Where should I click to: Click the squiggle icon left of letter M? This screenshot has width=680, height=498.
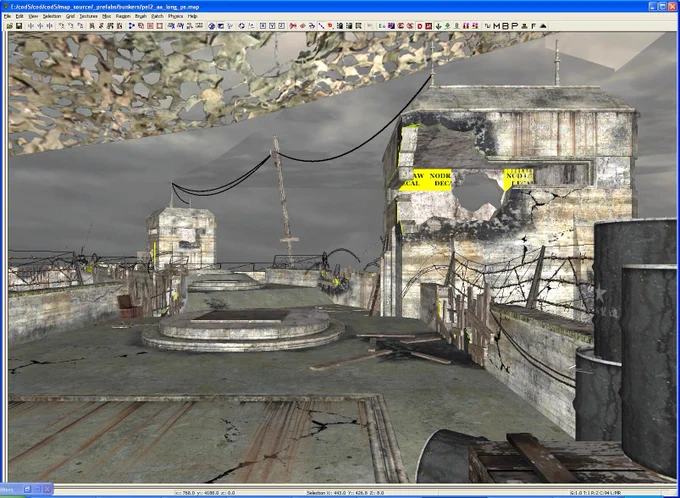click(487, 26)
